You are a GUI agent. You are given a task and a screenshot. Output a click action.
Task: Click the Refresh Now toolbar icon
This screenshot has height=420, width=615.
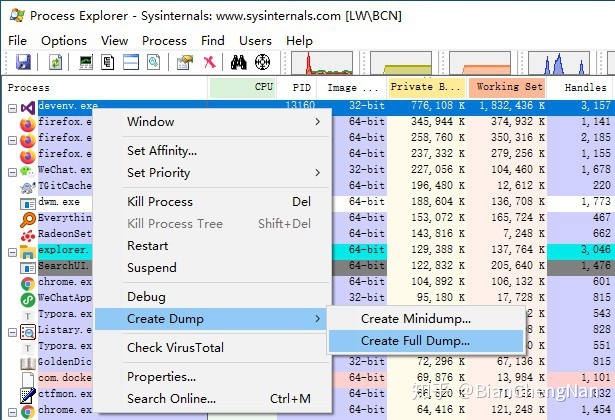pyautogui.click(x=55, y=62)
